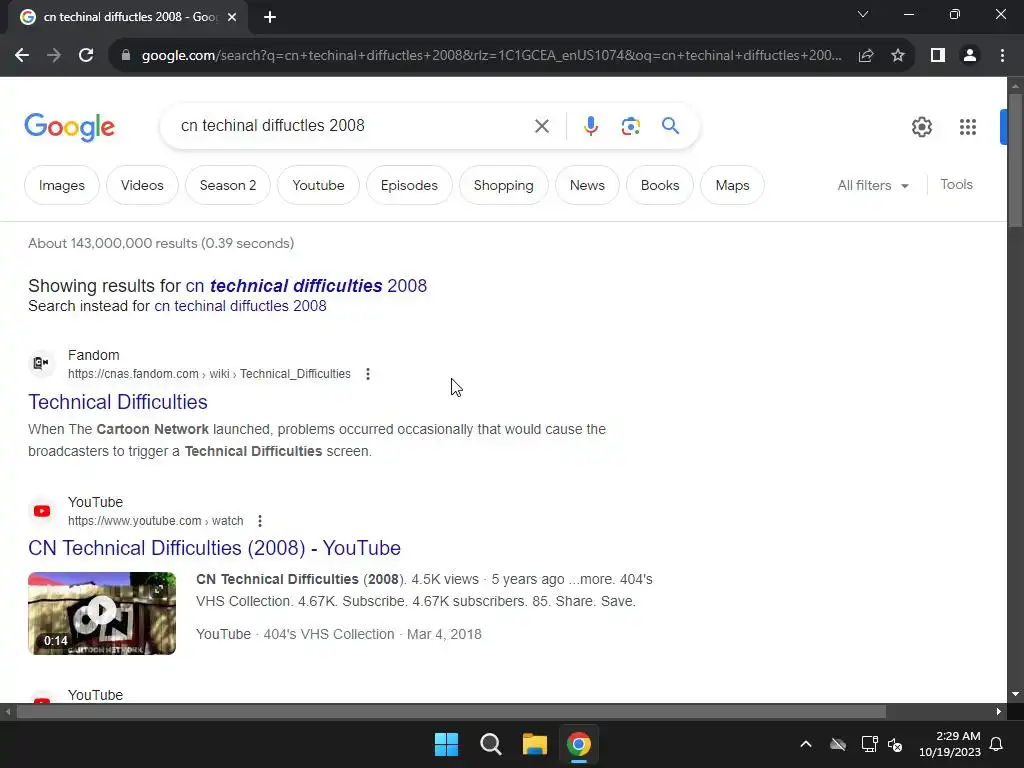Open Windows Start menu
Image resolution: width=1024 pixels, height=768 pixels.
click(447, 744)
